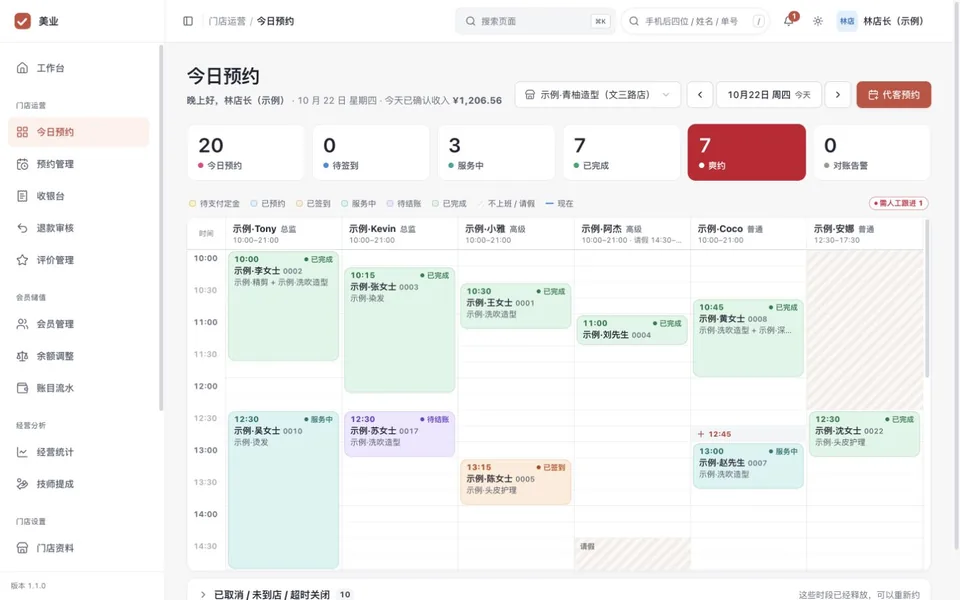This screenshot has width=960, height=600.
Task: Filter by 今日预约 20 card
Action: [x=246, y=152]
